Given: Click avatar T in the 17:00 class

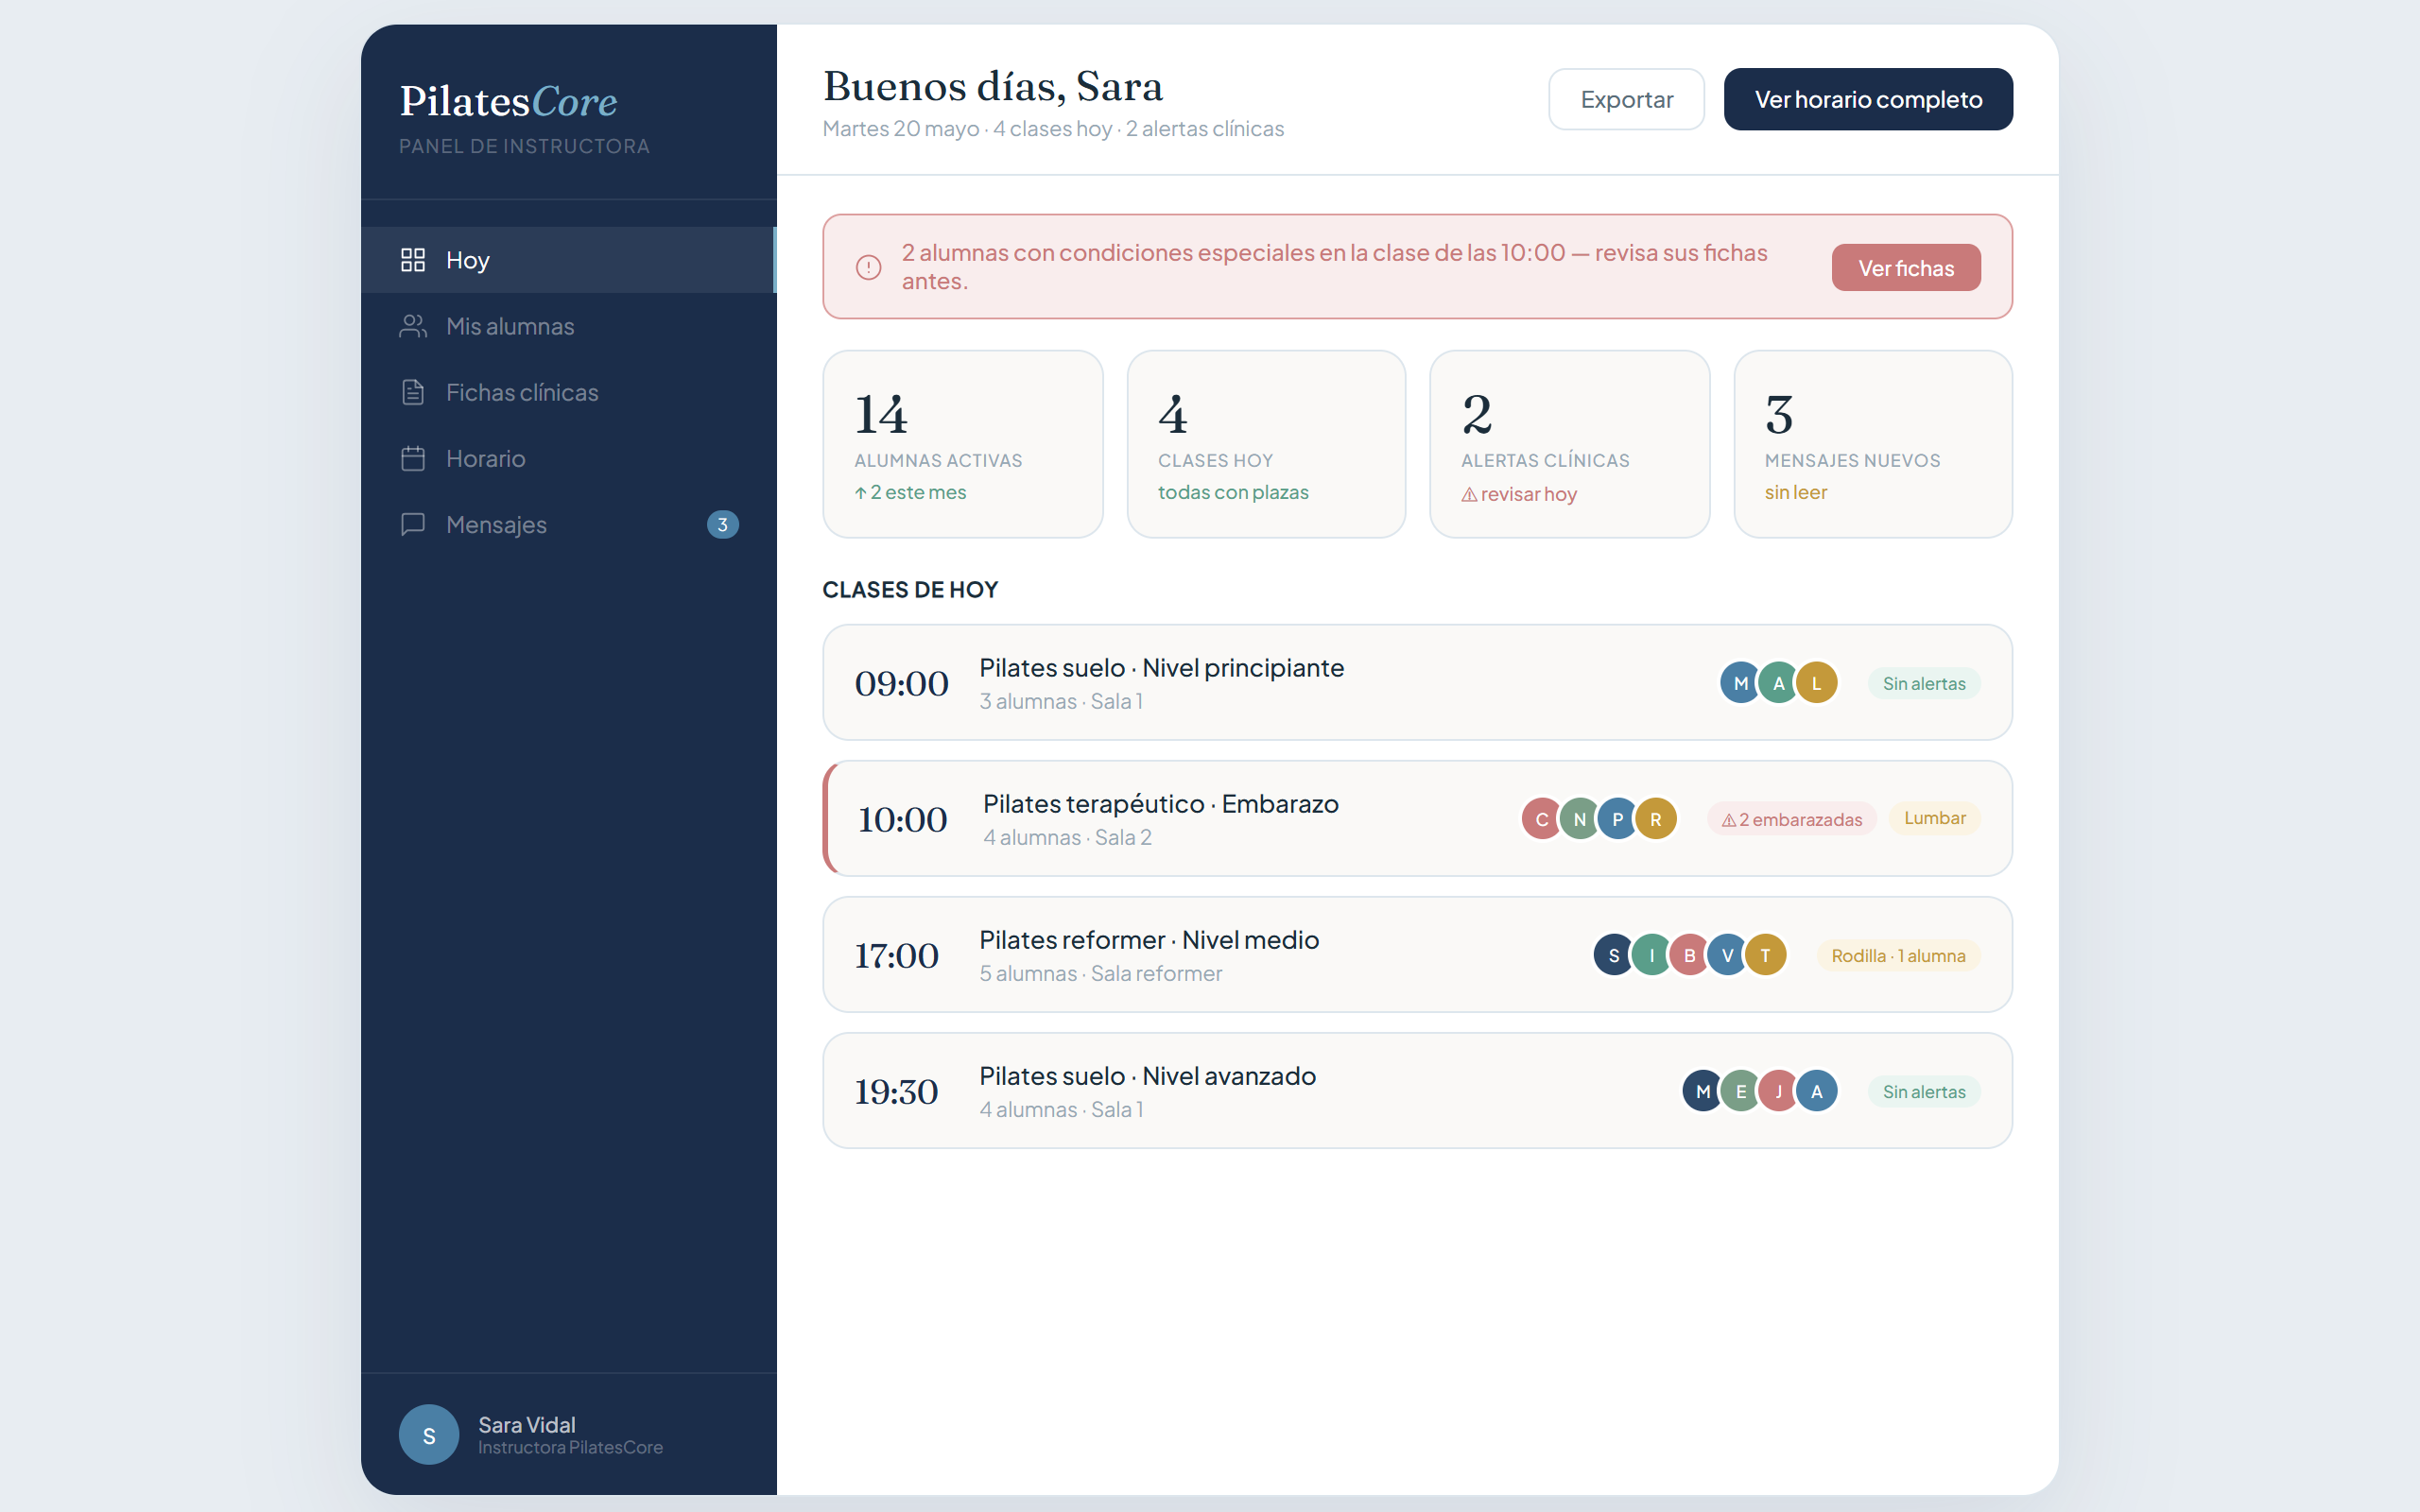Looking at the screenshot, I should click(1765, 955).
